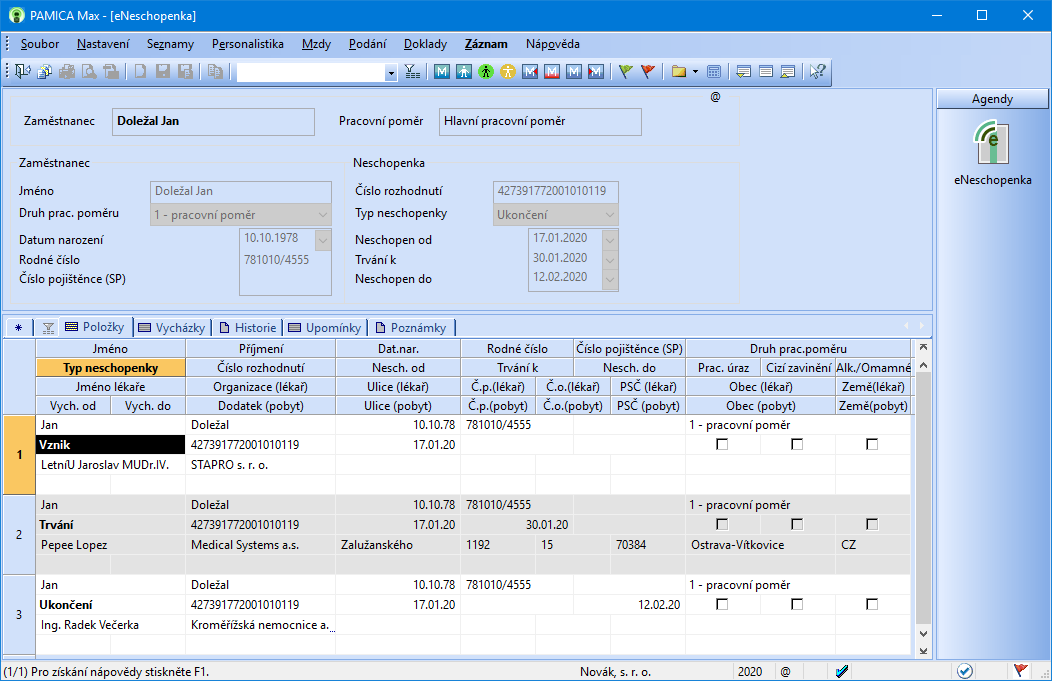The height and width of the screenshot is (681, 1052).
Task: Click the filter icon beside Položky tab
Action: [x=48, y=327]
